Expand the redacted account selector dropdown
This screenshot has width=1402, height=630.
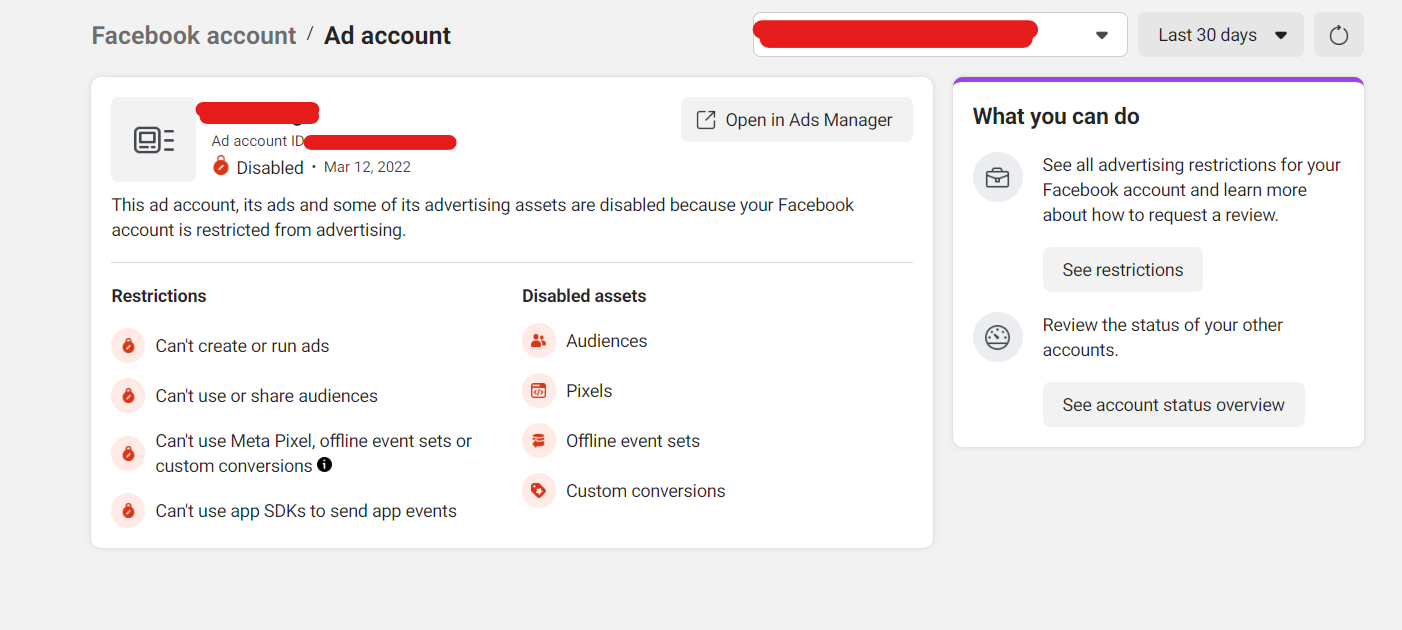(x=940, y=35)
